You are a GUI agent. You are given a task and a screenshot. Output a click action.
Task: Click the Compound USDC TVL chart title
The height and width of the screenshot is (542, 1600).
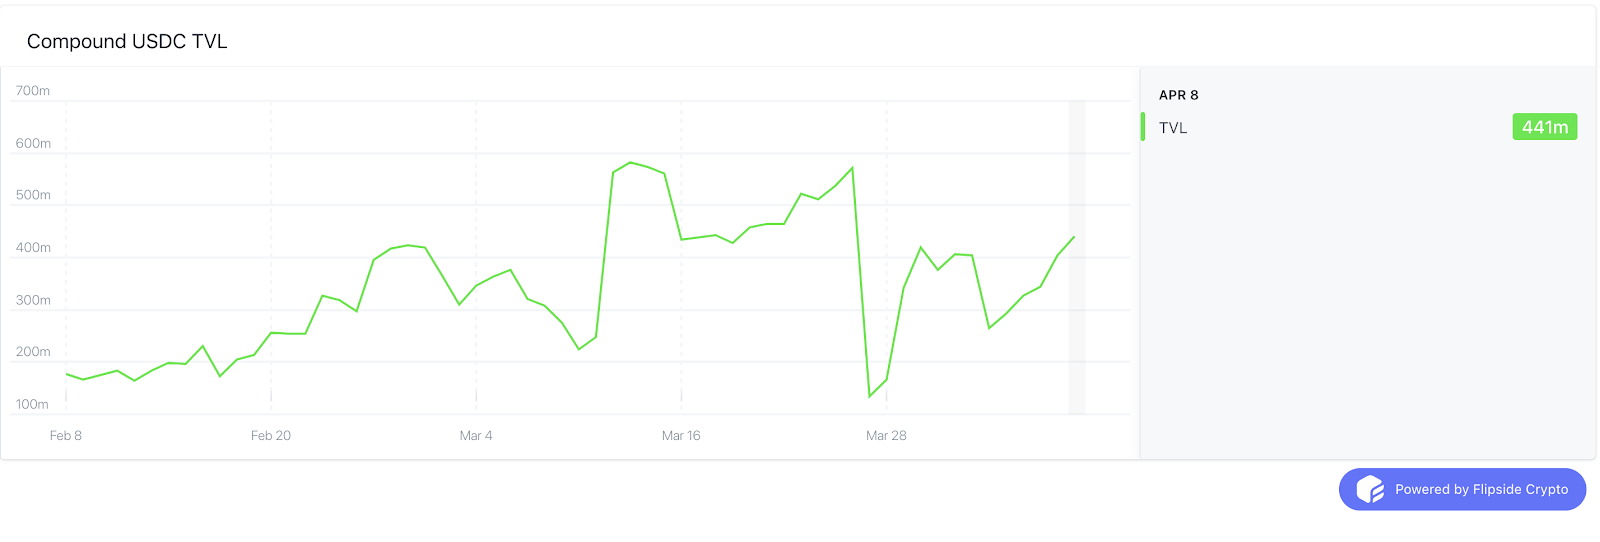(127, 41)
